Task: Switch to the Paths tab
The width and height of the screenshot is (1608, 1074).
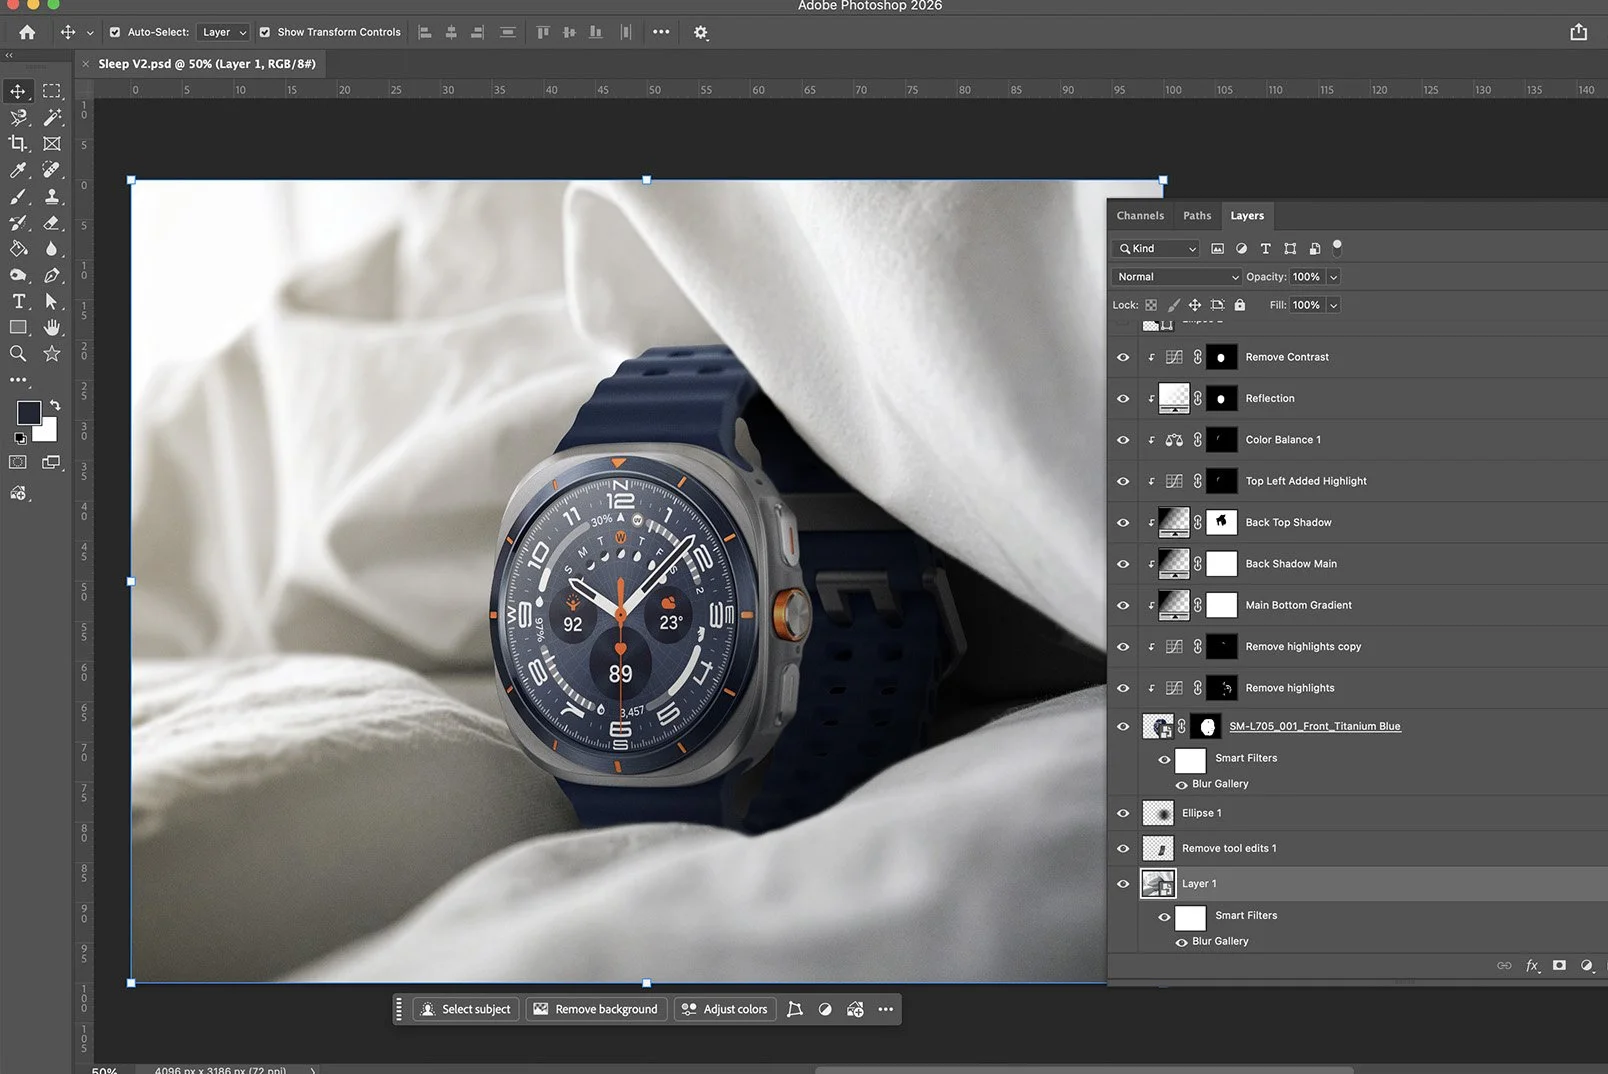Action: (x=1197, y=216)
